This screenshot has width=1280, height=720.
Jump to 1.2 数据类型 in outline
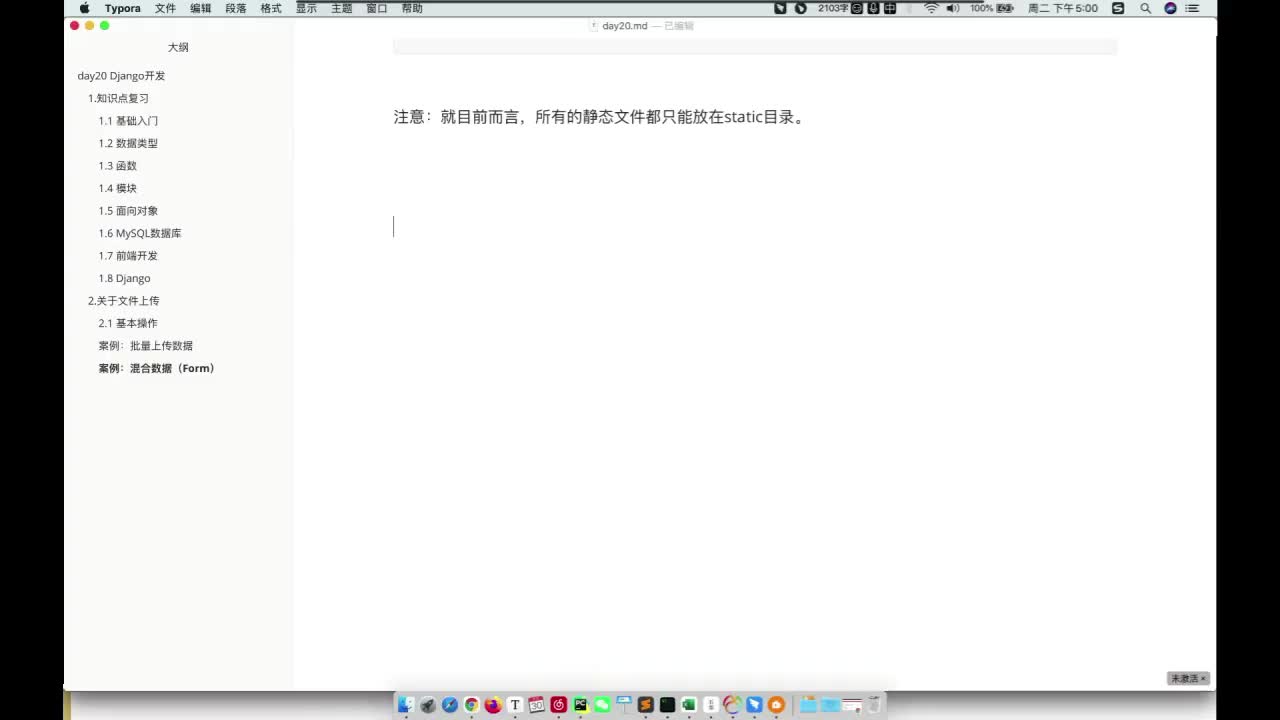click(128, 143)
